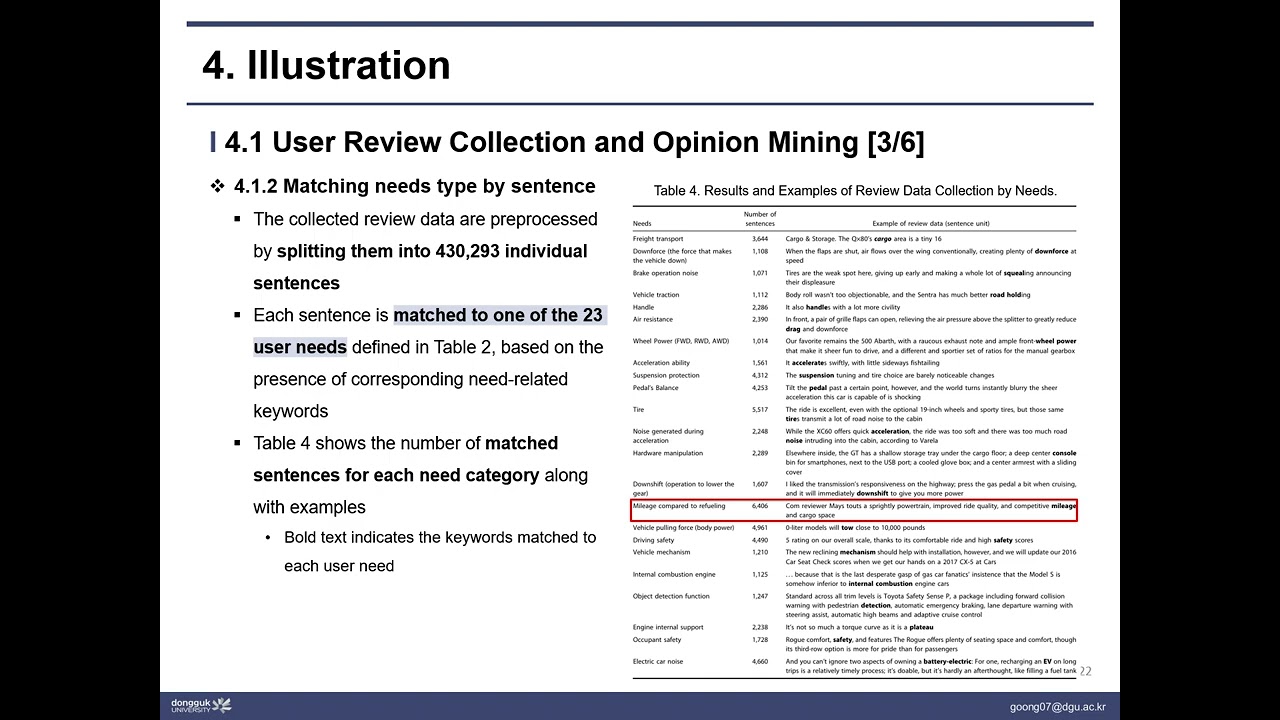This screenshot has width=1280, height=720.
Task: Click the value '4,490' in the table
Action: (760, 540)
